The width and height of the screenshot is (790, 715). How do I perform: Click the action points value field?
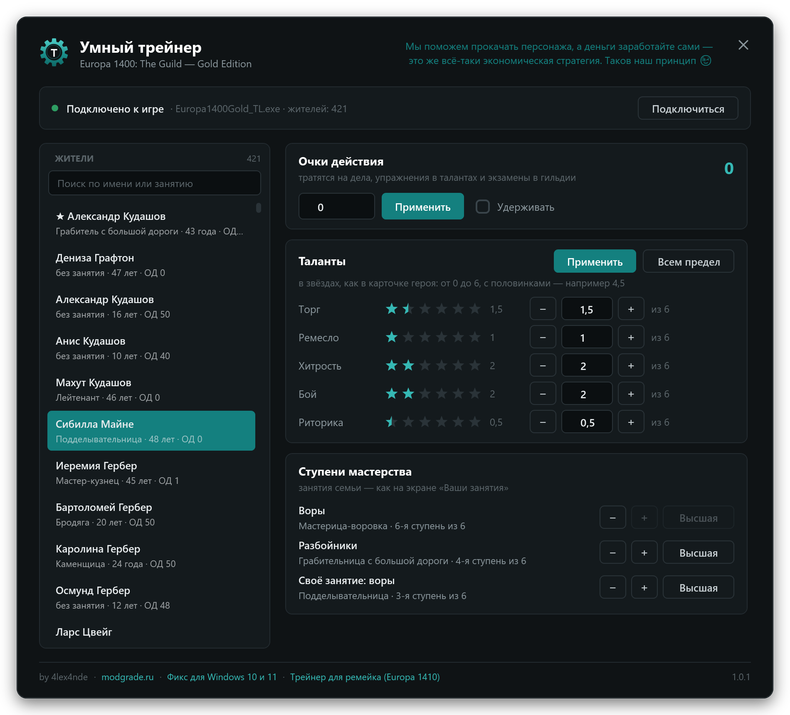click(337, 207)
